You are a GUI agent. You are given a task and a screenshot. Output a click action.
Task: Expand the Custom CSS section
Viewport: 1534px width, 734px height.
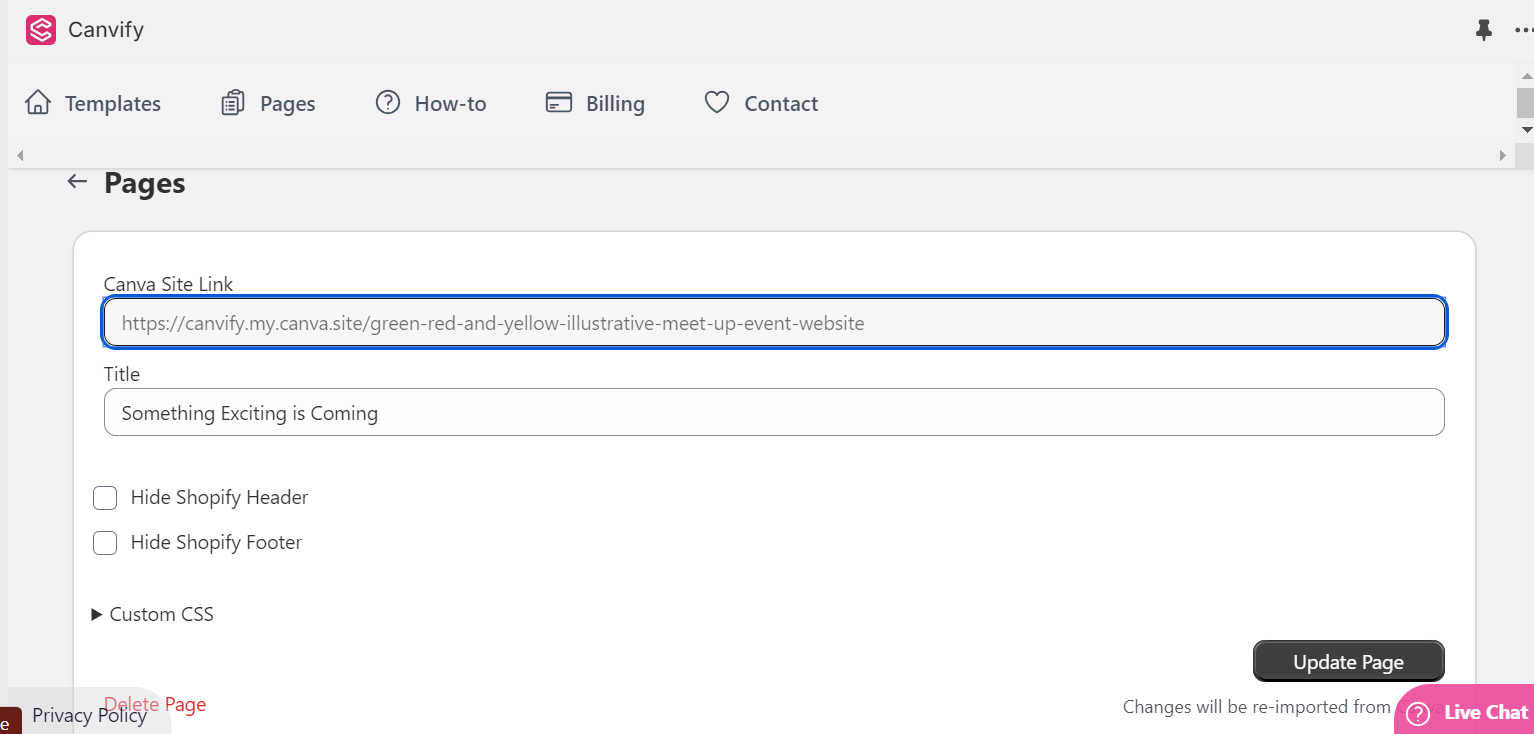[x=153, y=614]
